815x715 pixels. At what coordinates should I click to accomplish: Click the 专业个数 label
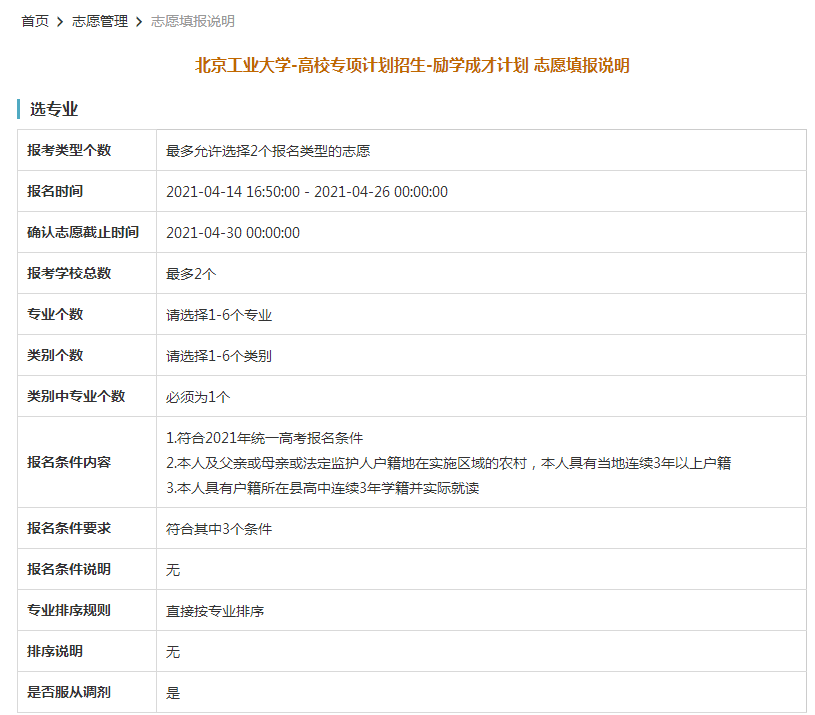[x=55, y=314]
